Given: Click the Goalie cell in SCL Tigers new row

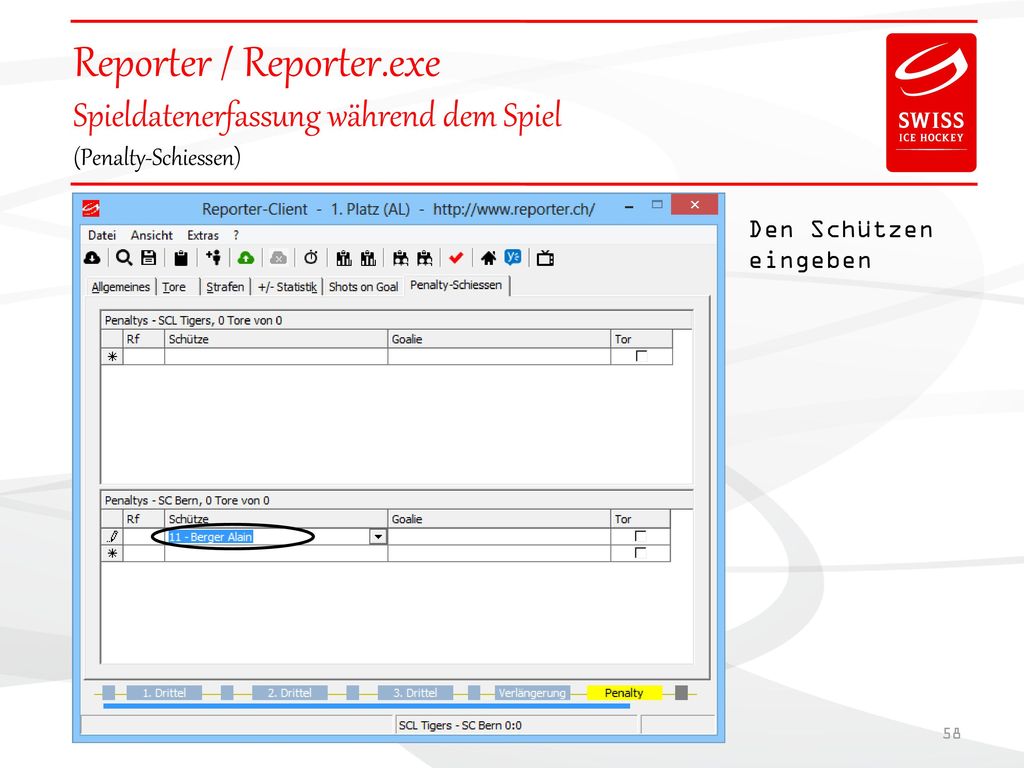Looking at the screenshot, I should click(x=499, y=357).
